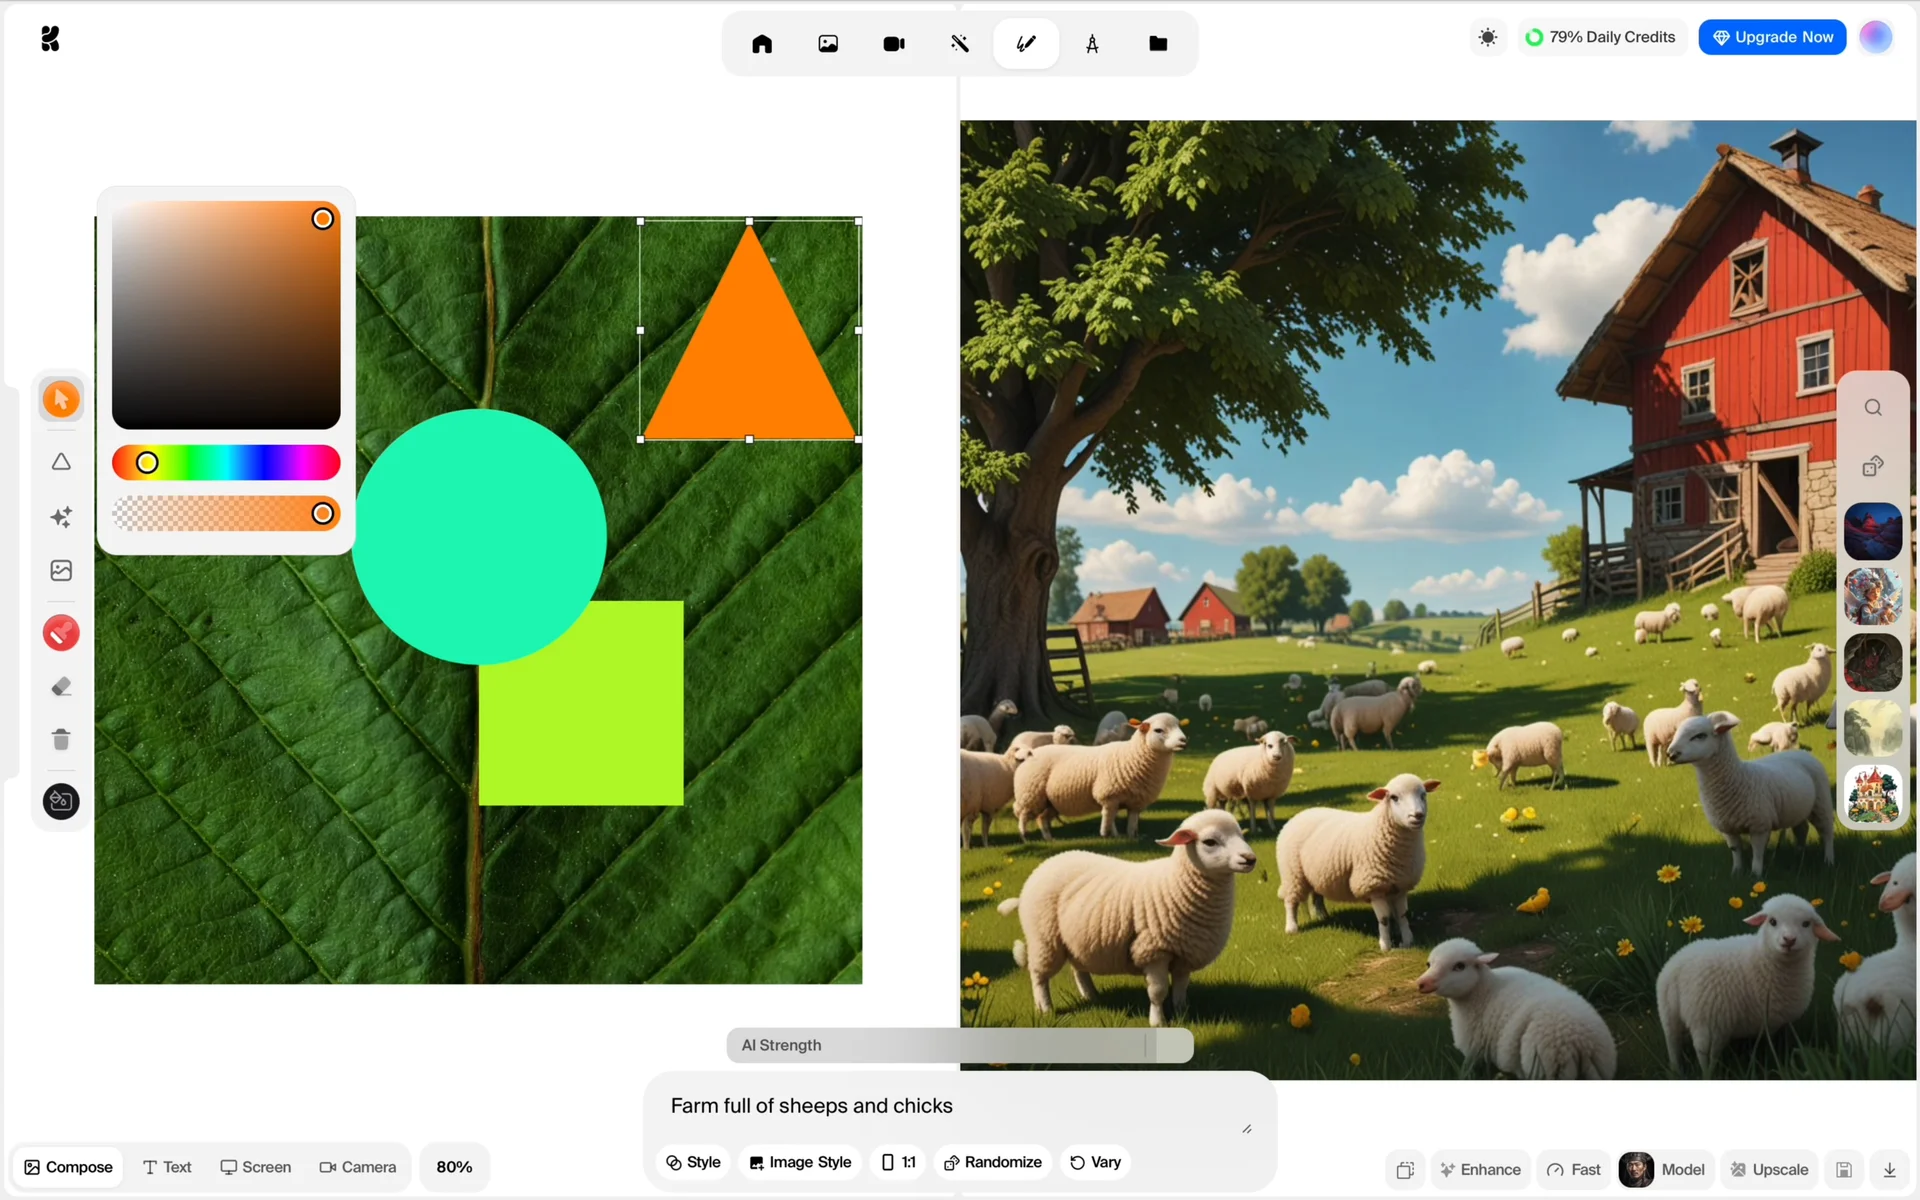This screenshot has height=1200, width=1920.
Task: Click the rainbow hue slider
Action: pyautogui.click(x=226, y=463)
